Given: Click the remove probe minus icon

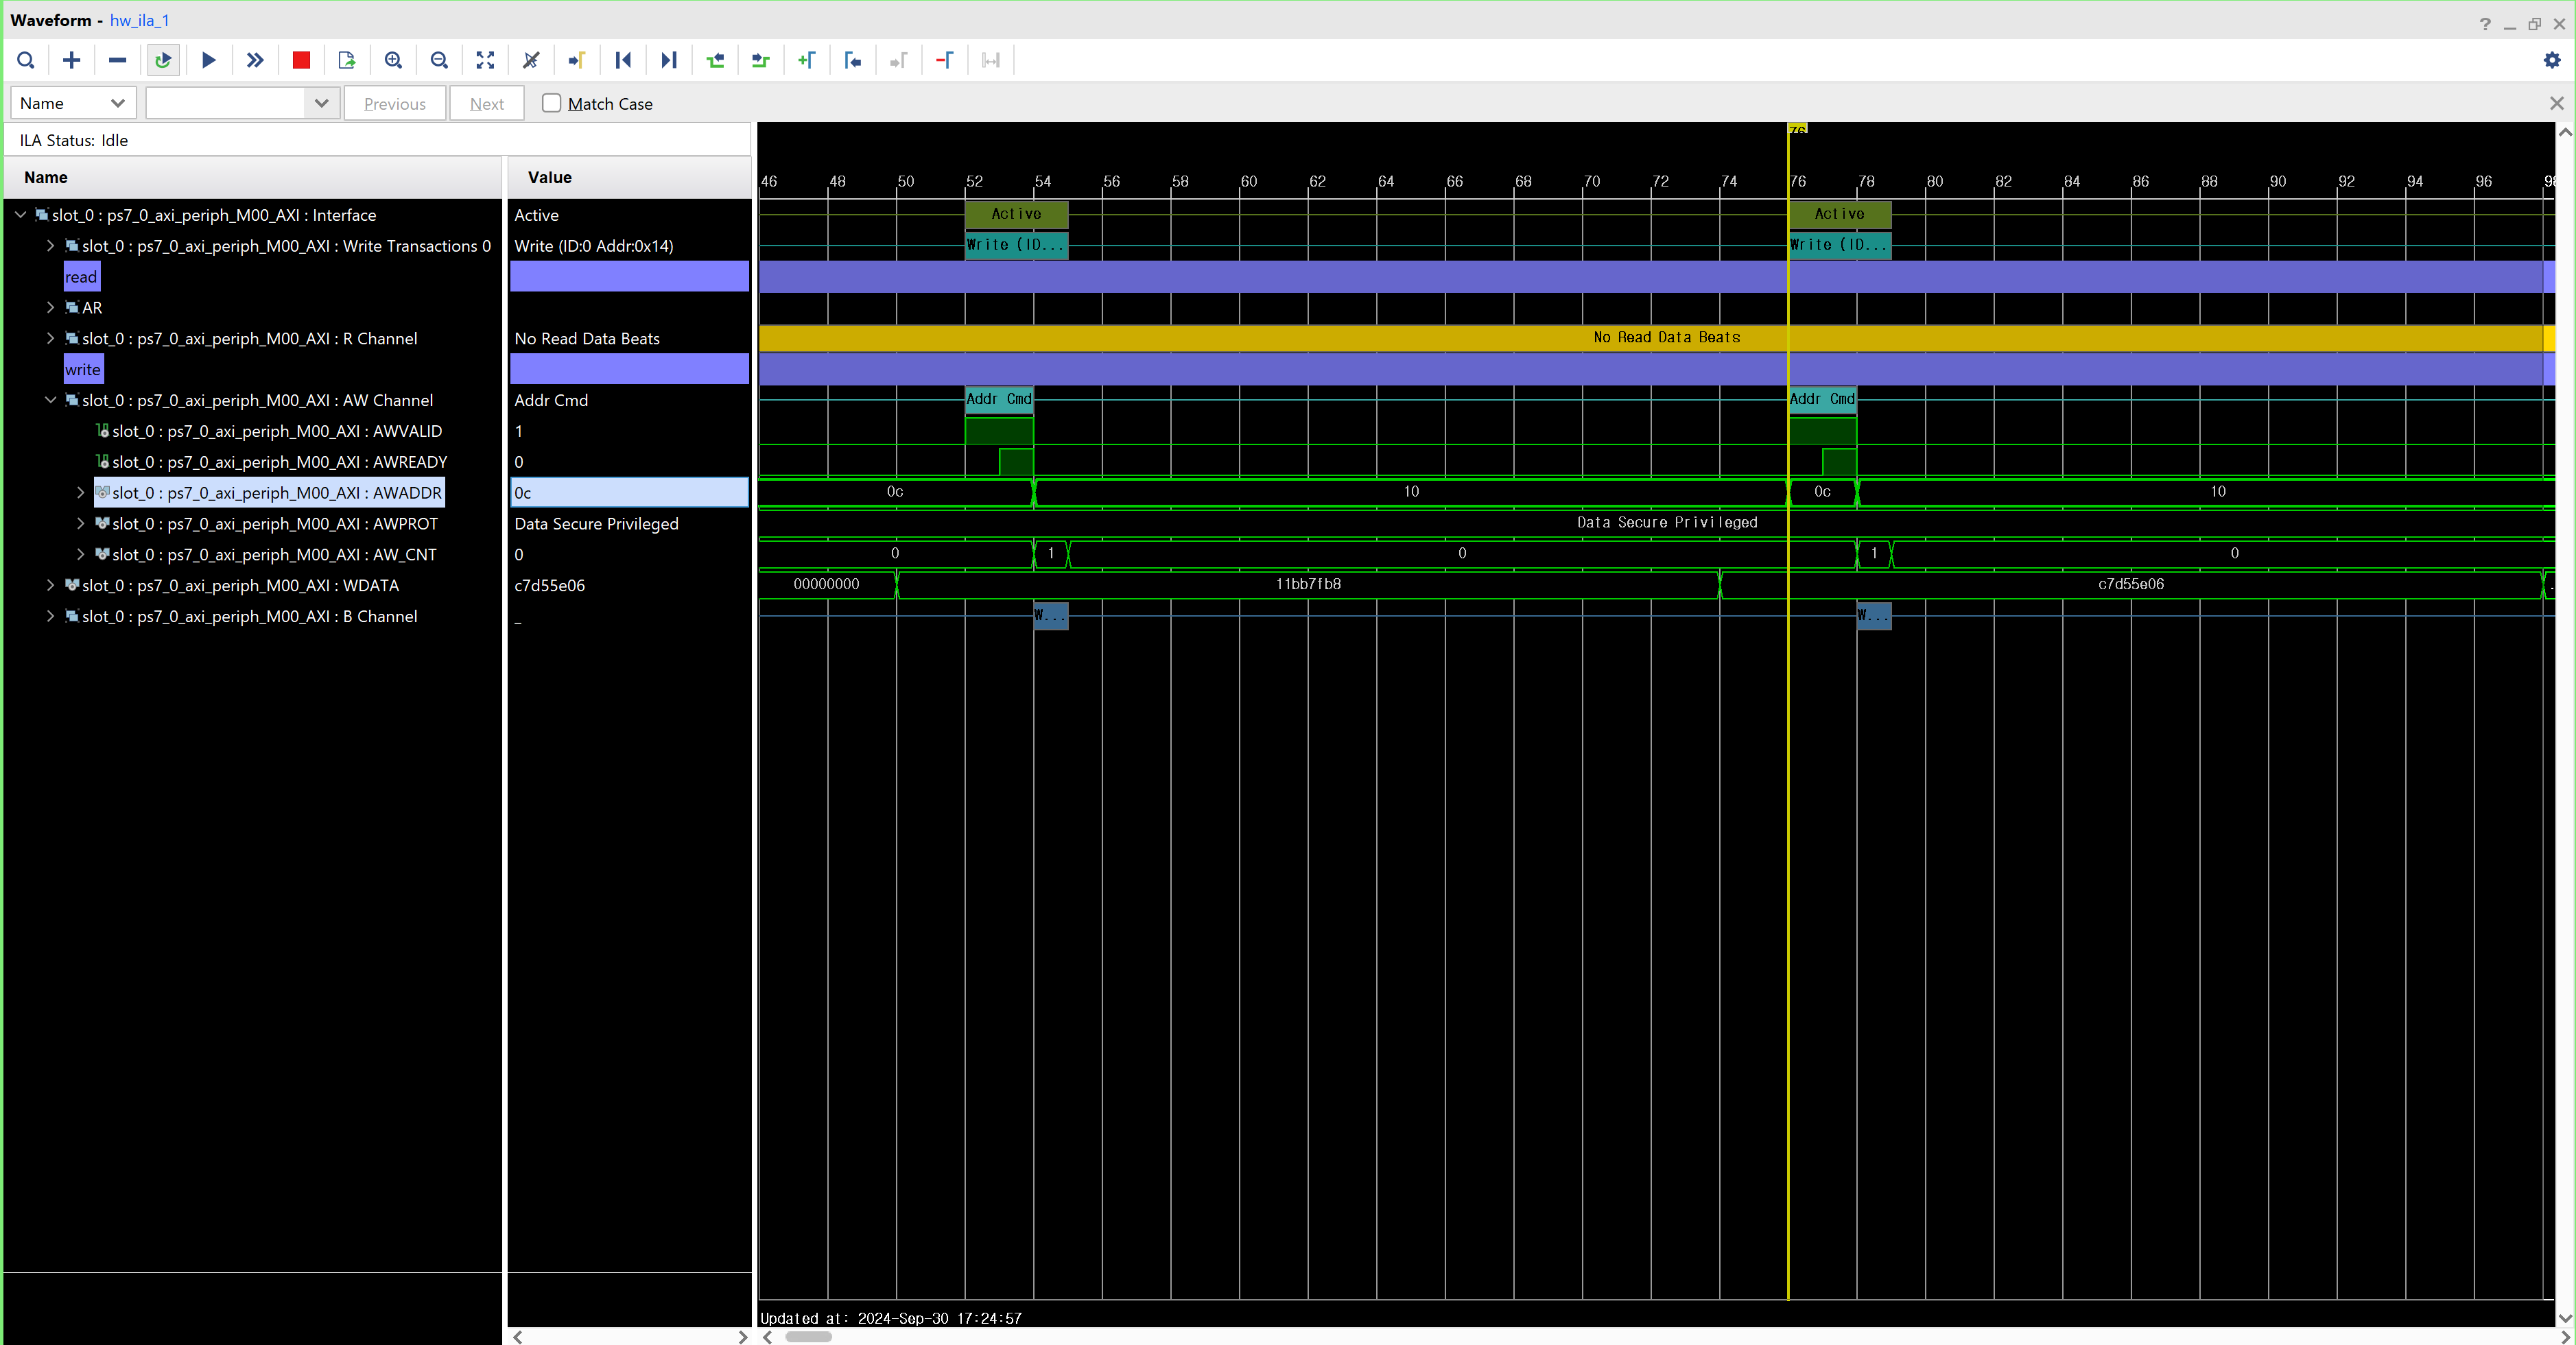Looking at the screenshot, I should point(117,60).
